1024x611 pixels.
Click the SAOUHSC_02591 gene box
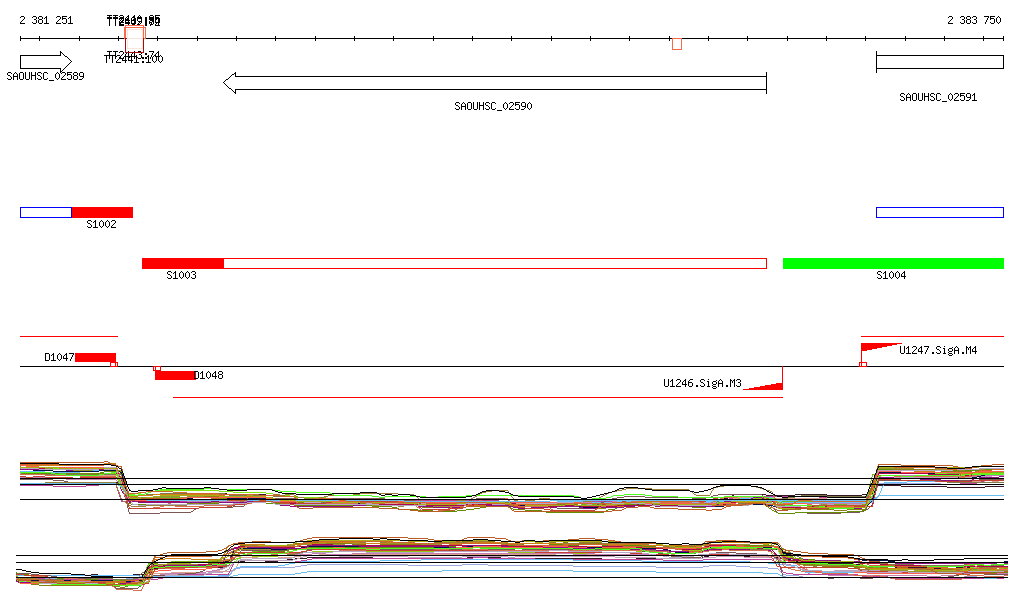(940, 62)
